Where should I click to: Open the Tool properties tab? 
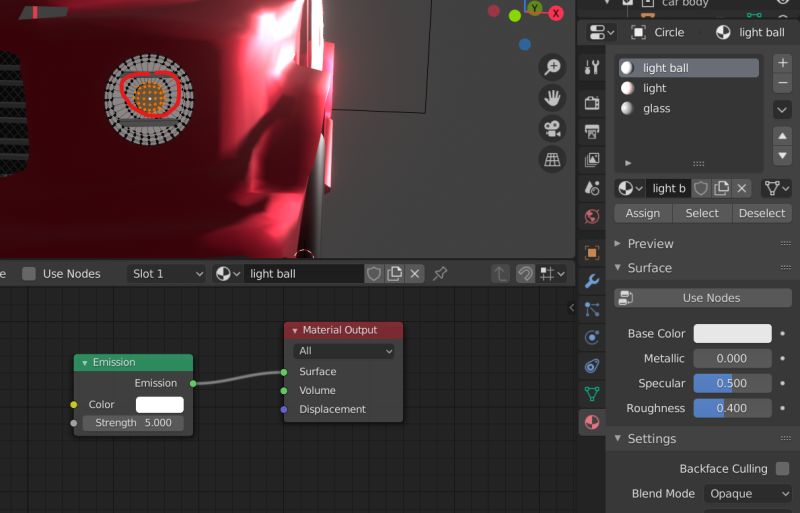pos(592,67)
